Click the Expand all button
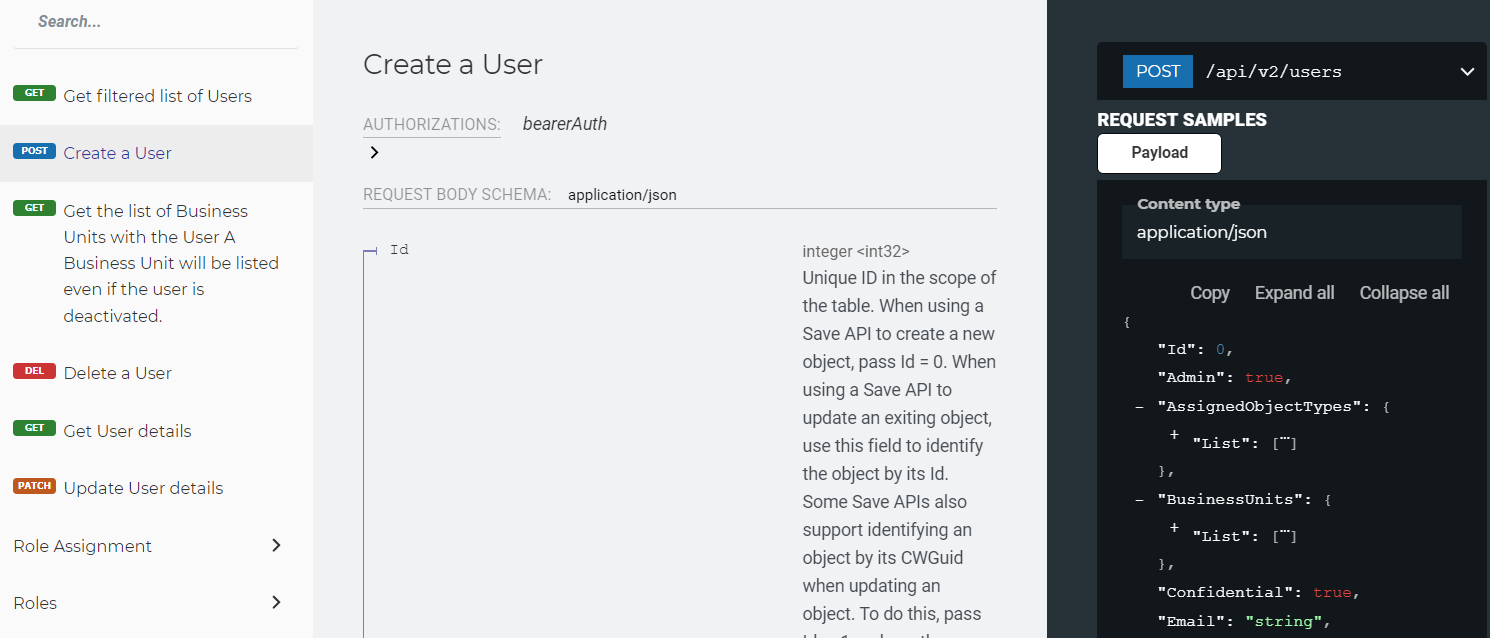Viewport: 1490px width, 638px height. pyautogui.click(x=1294, y=292)
